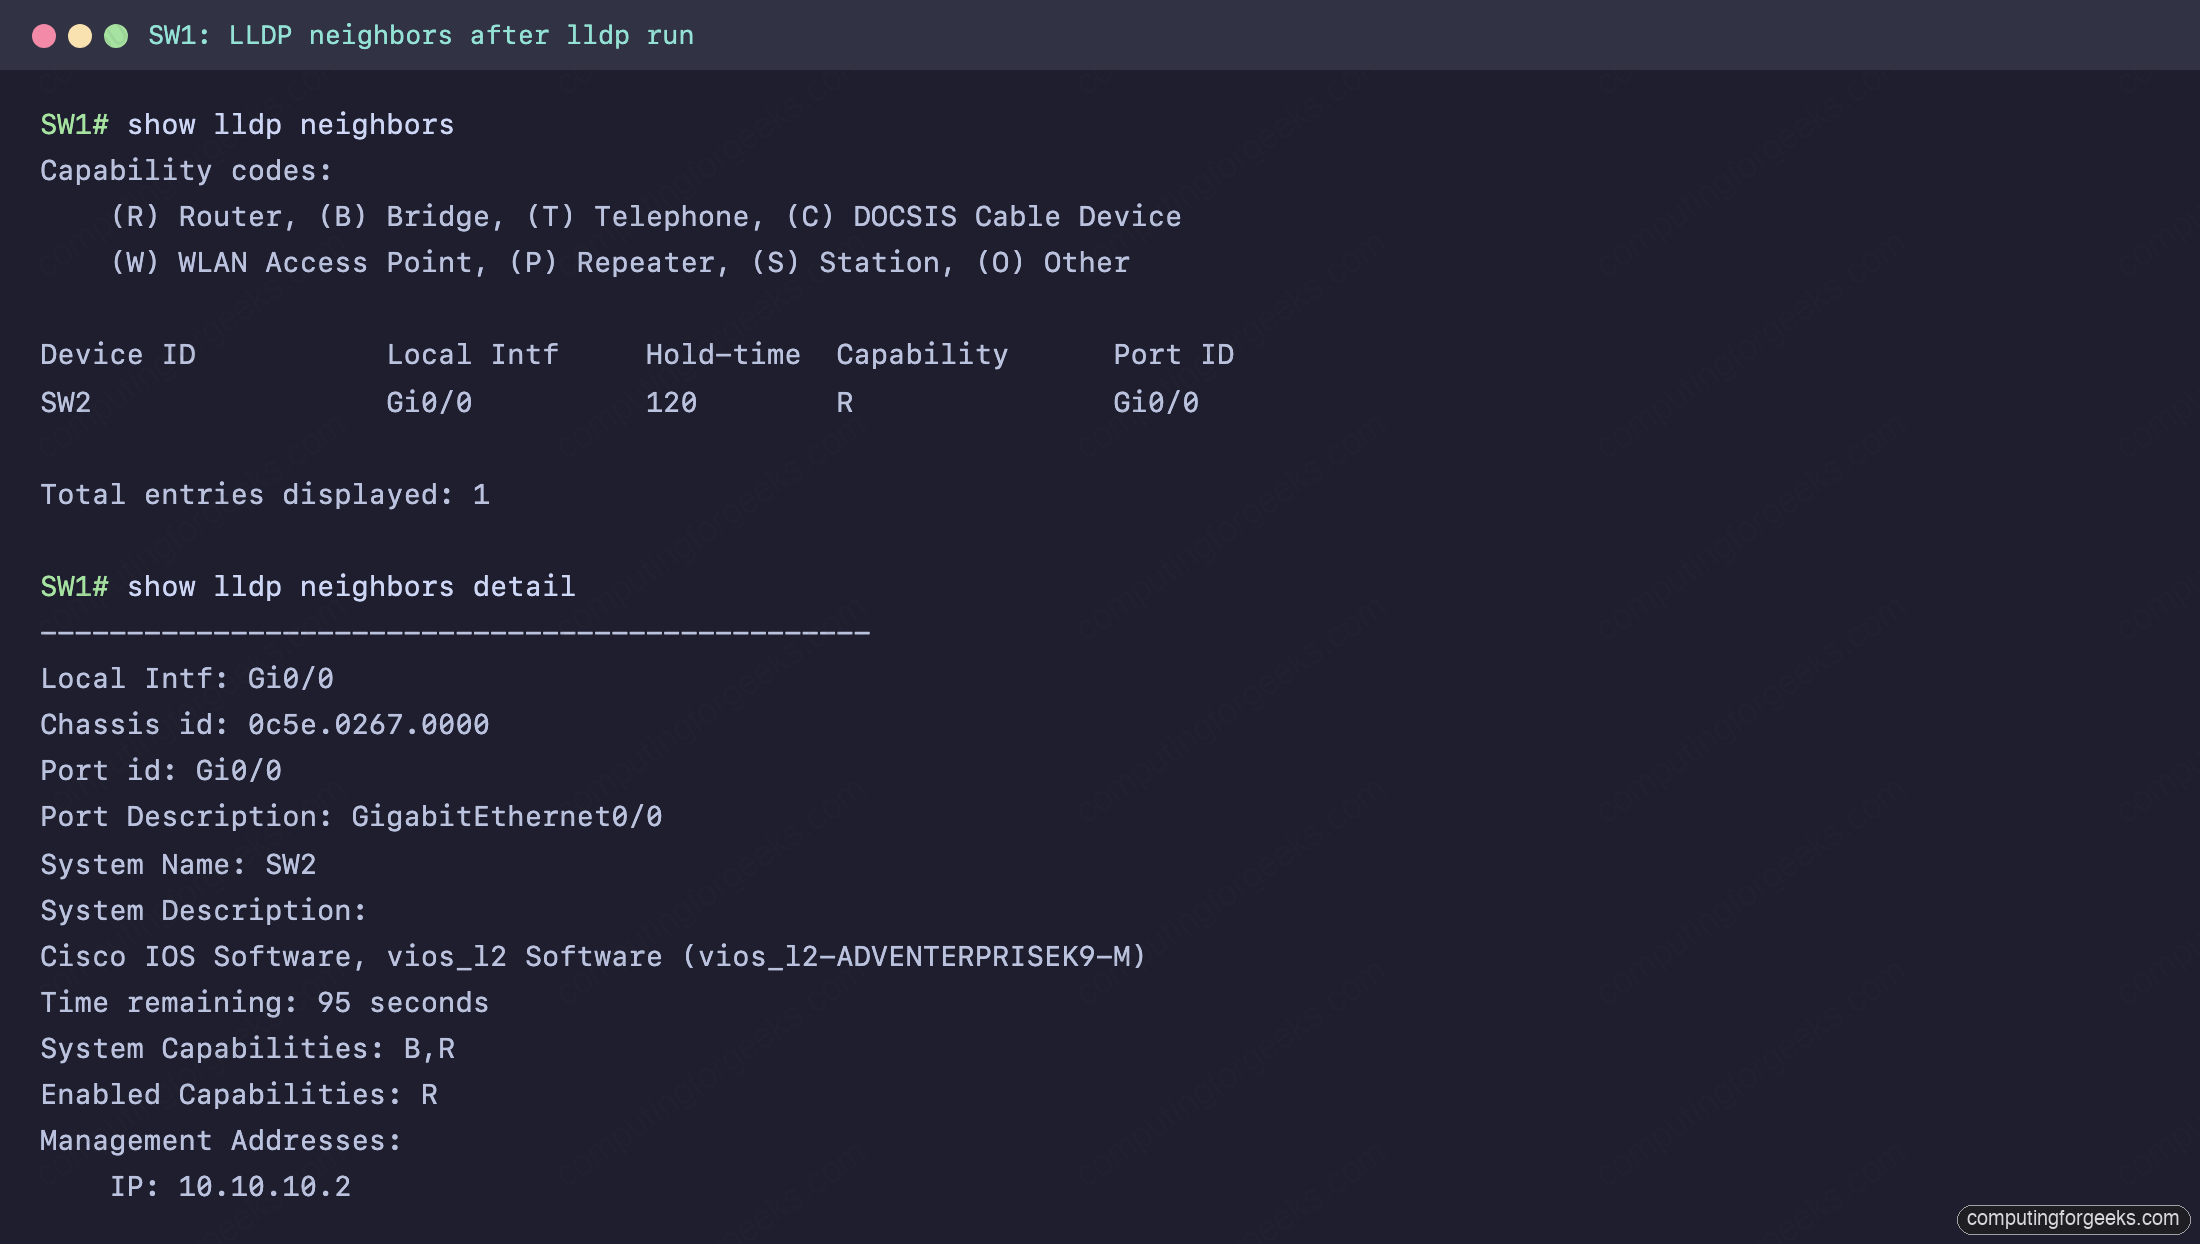Click the 'Chassis id: 0c5e.0267.0000' line
The image size is (2200, 1244).
click(x=265, y=725)
